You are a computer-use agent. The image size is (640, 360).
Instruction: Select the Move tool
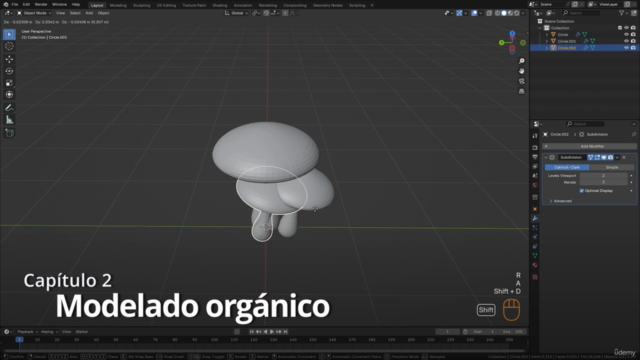[x=9, y=59]
